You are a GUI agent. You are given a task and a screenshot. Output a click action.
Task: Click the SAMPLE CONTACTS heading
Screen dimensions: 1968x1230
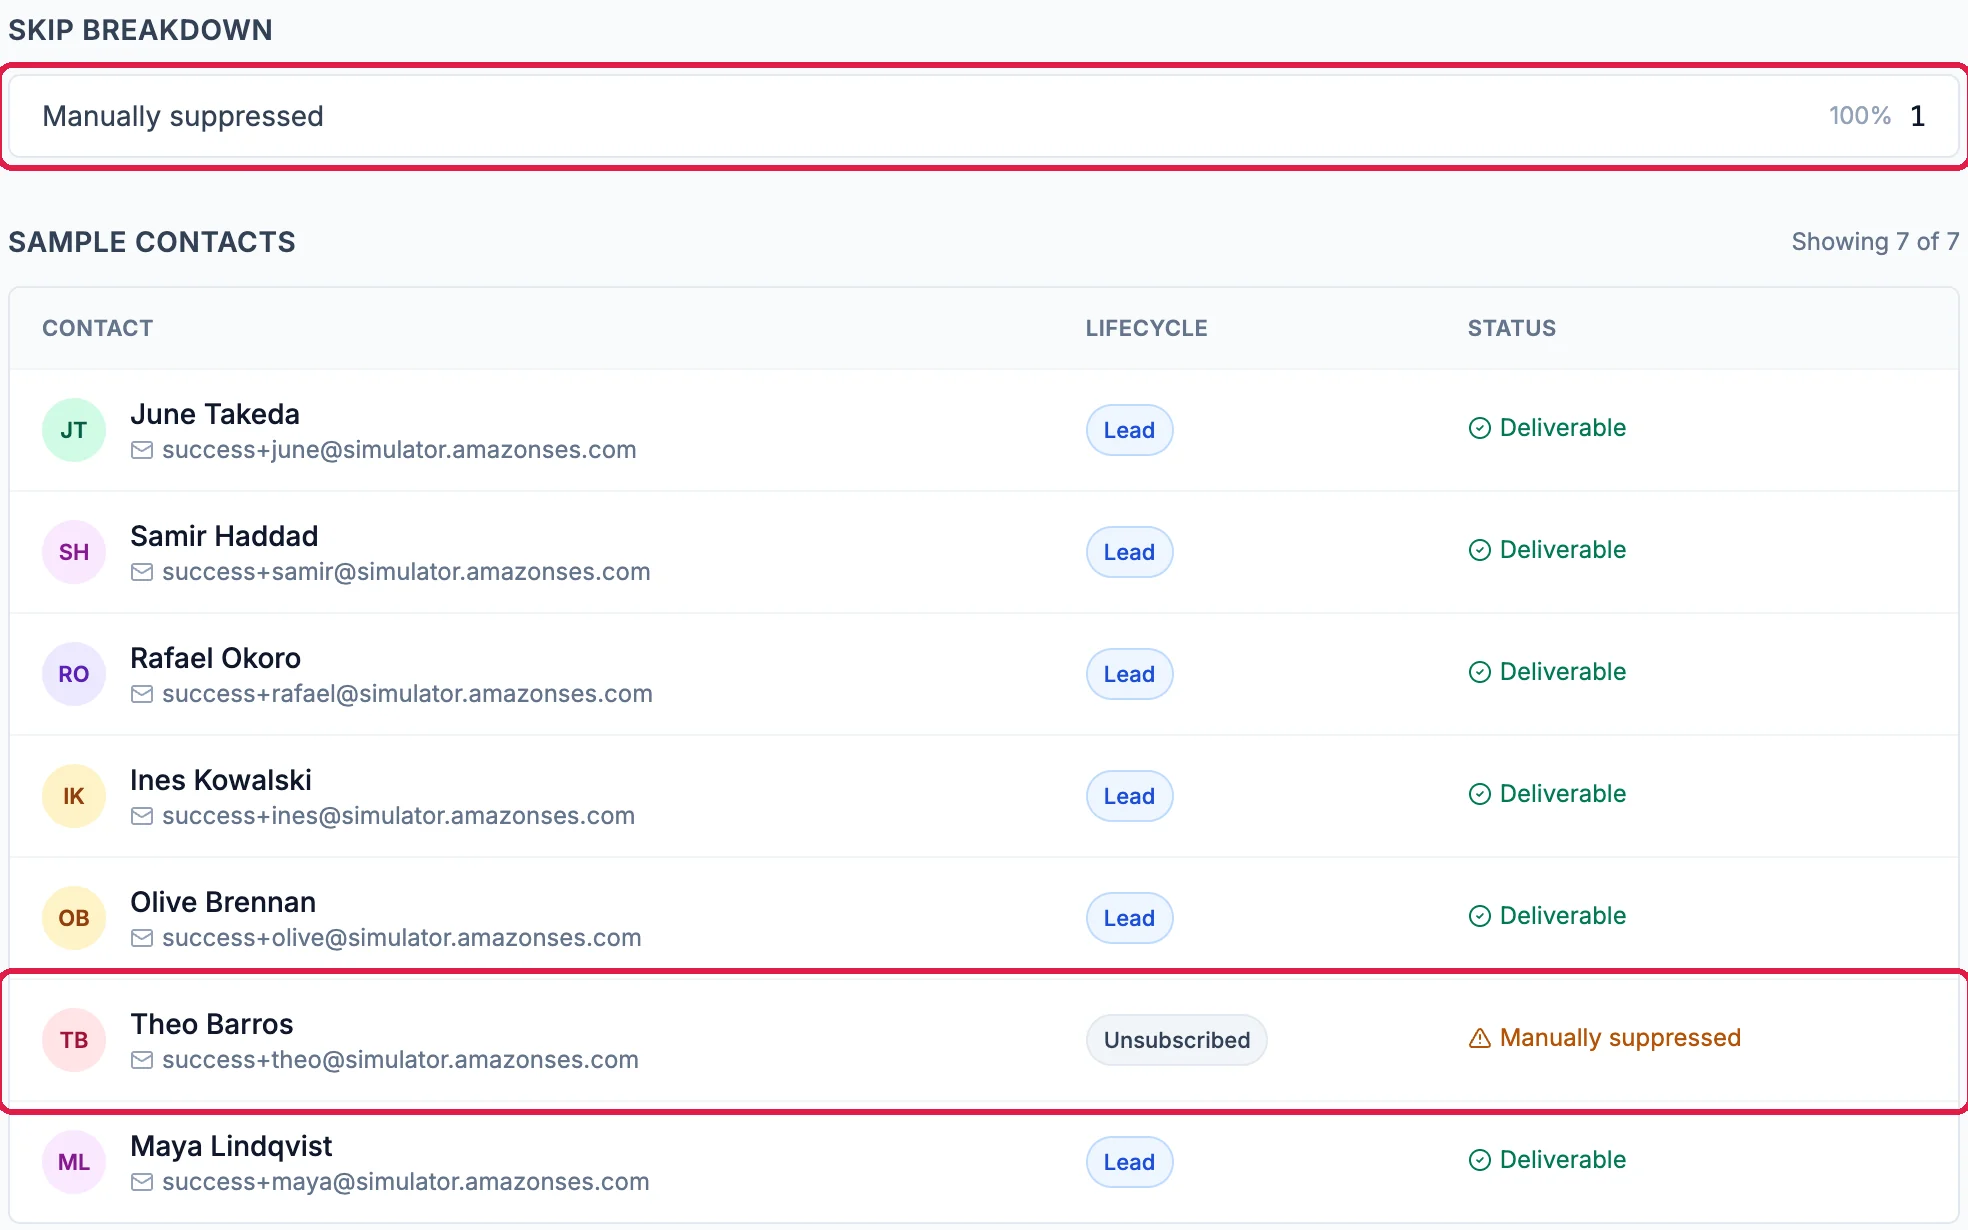pyautogui.click(x=152, y=242)
